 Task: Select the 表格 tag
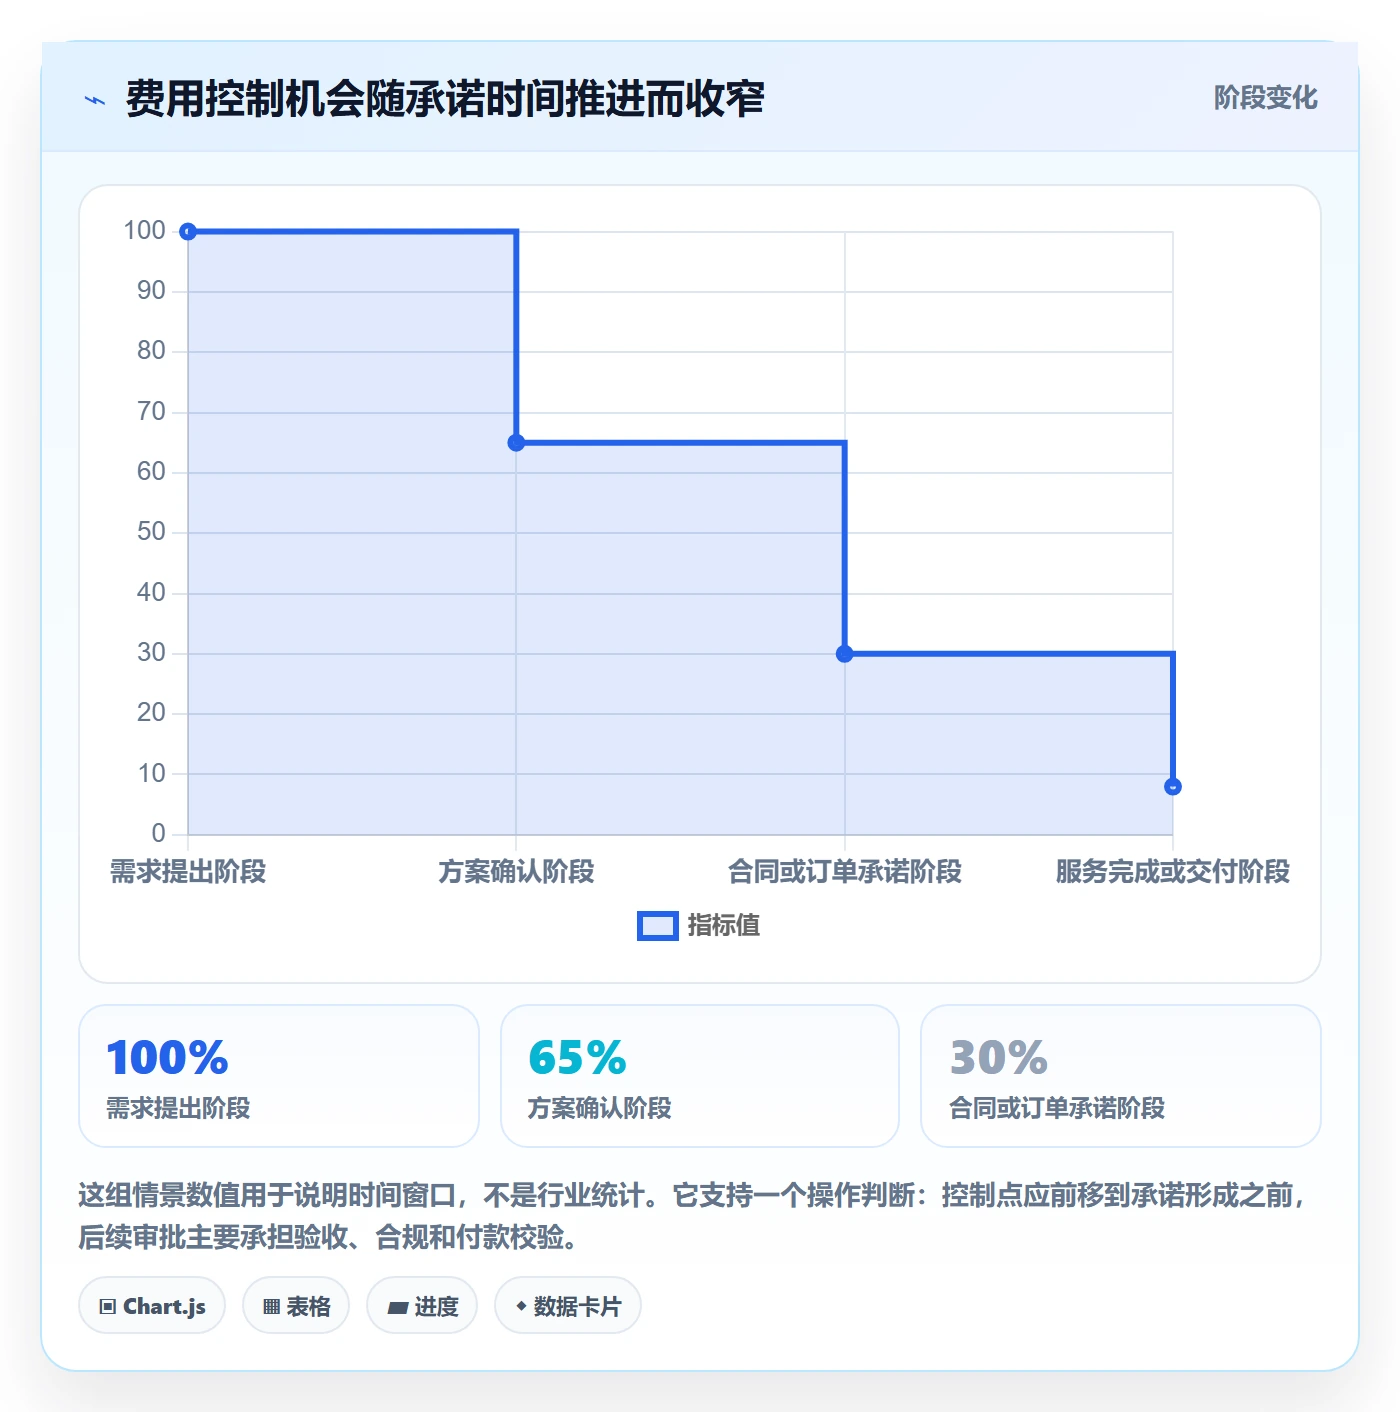(296, 1306)
